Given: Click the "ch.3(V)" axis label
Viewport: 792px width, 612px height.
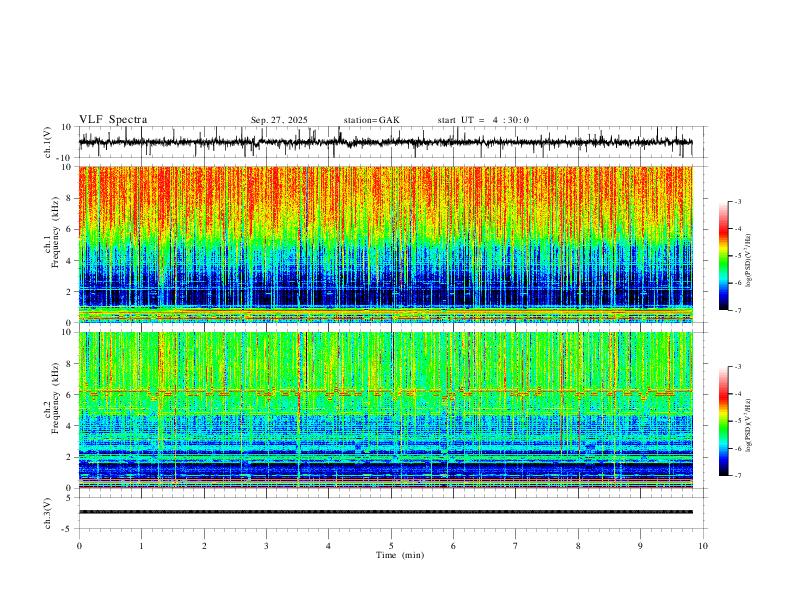Looking at the screenshot, I should pyautogui.click(x=48, y=514).
